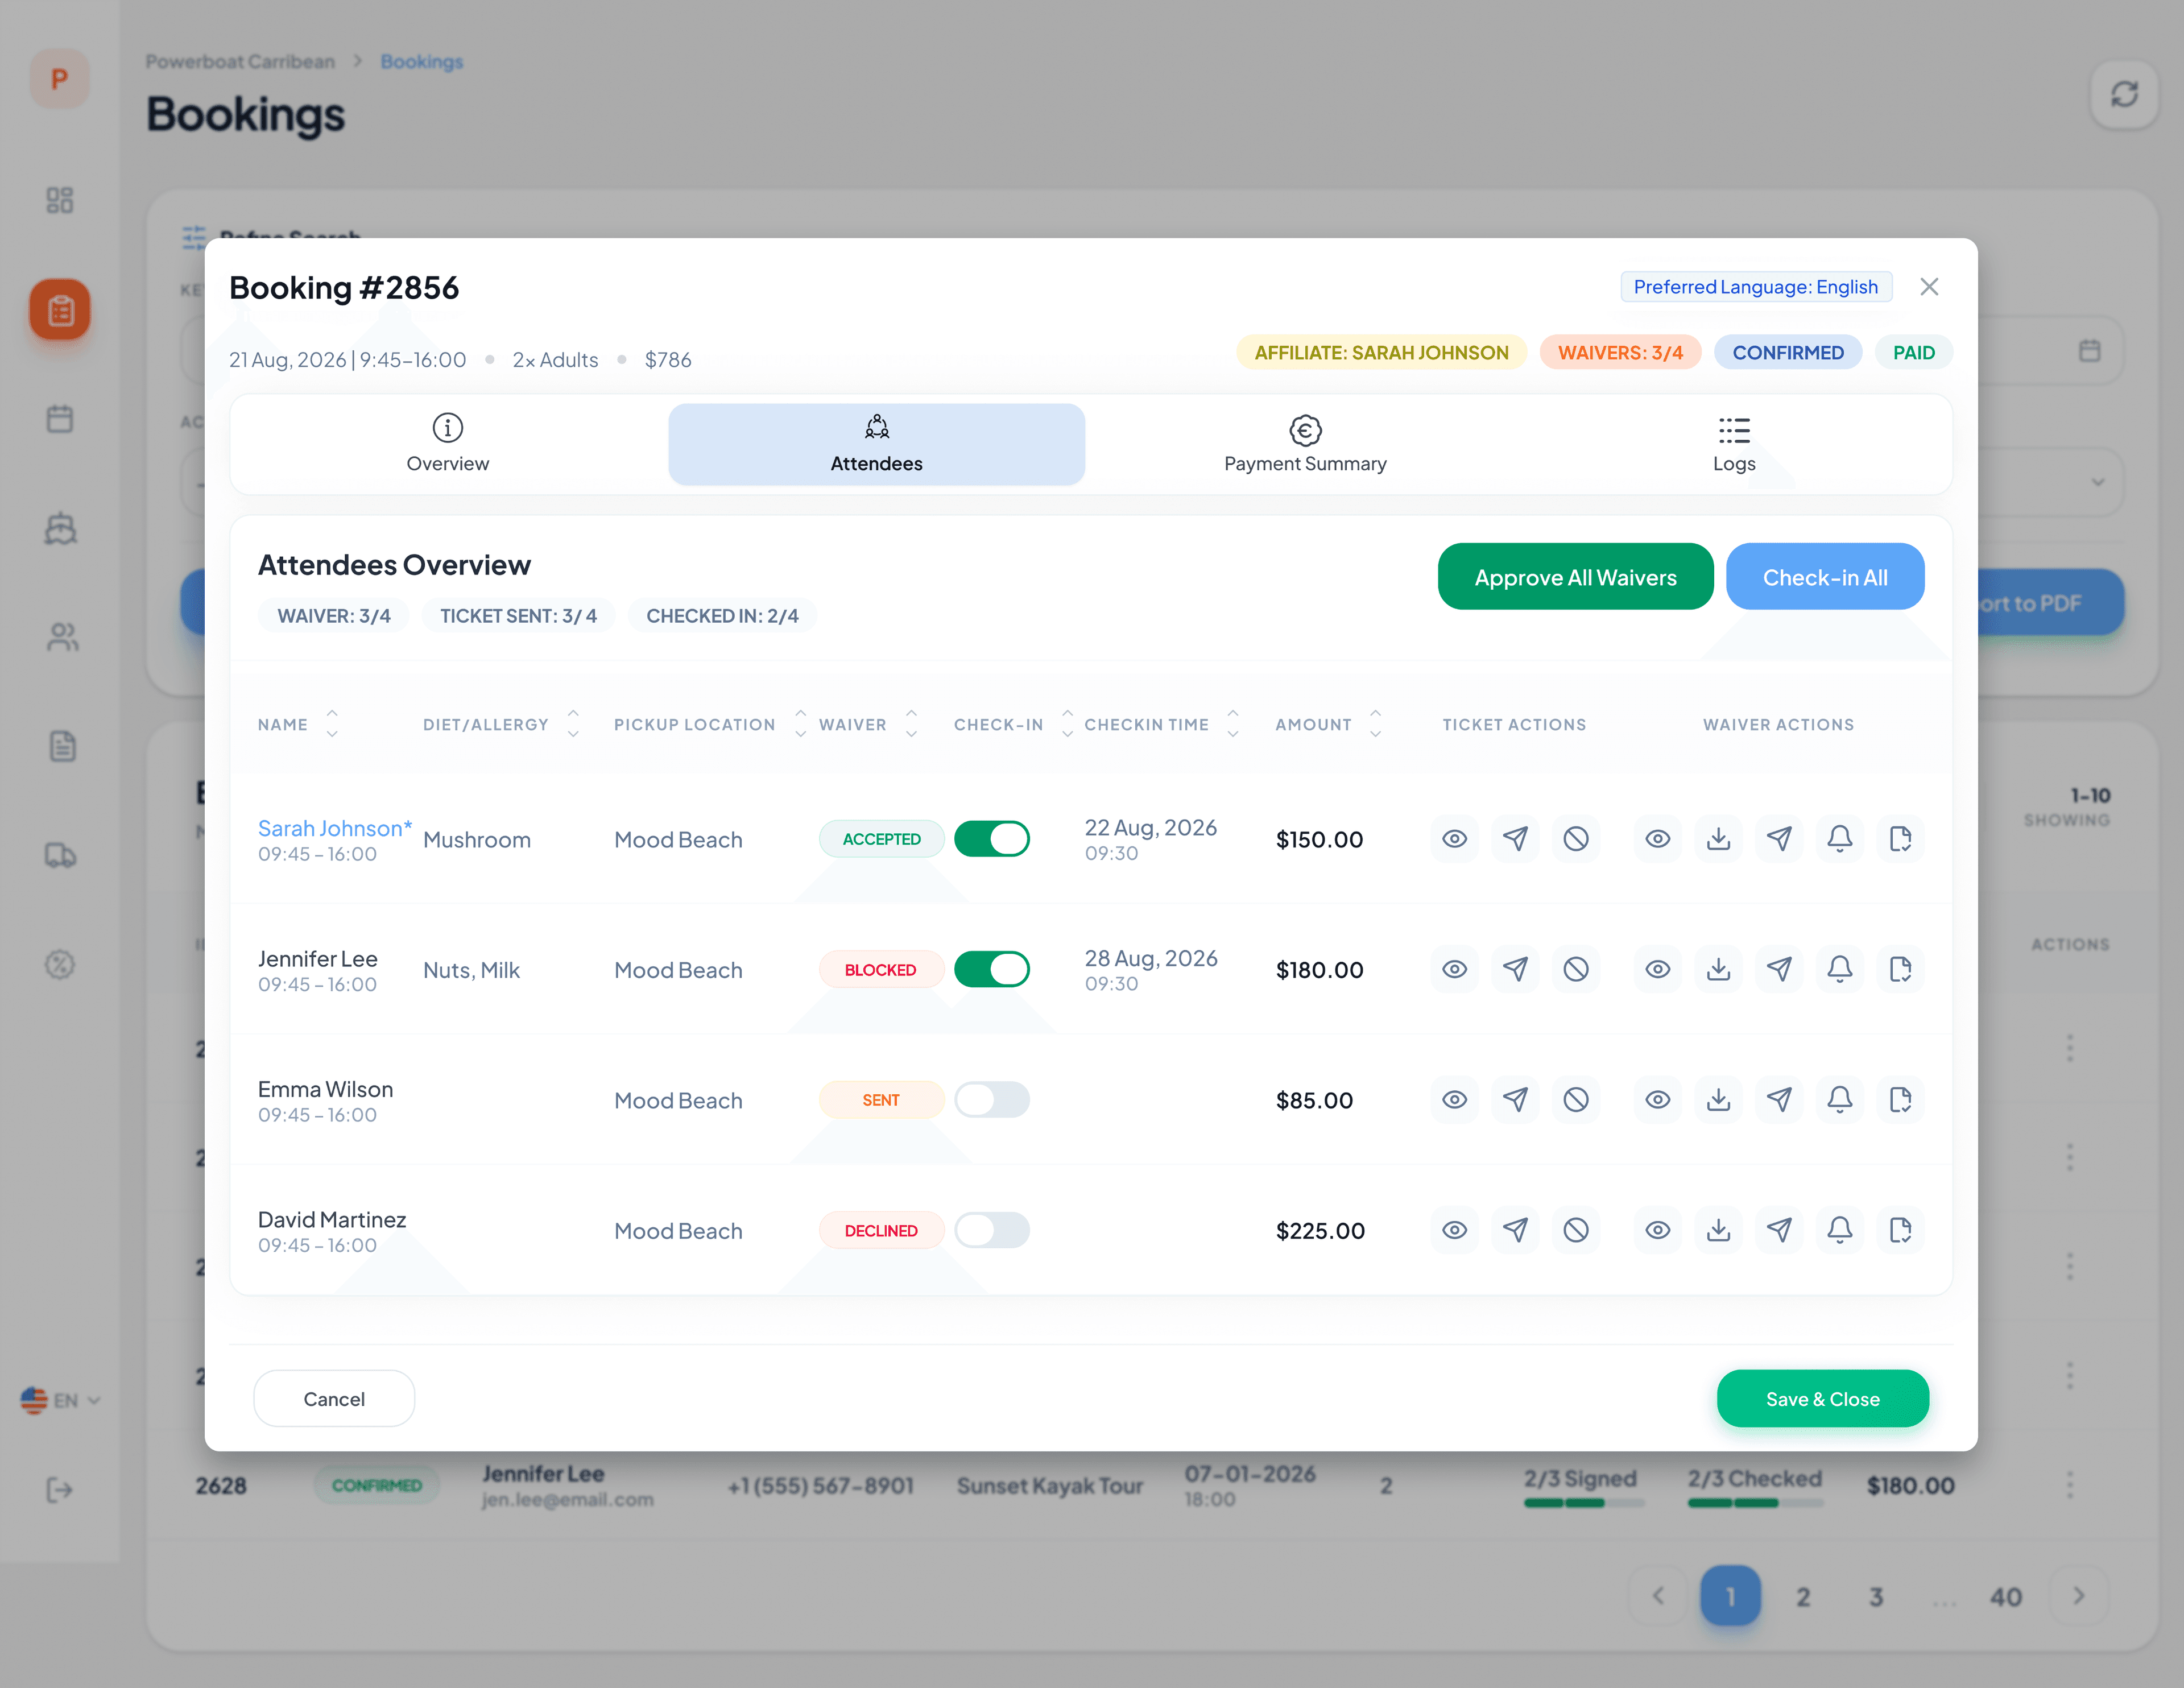This screenshot has width=2184, height=1688.
Task: Send waiver to Emma Wilson via paper plane
Action: click(1779, 1099)
